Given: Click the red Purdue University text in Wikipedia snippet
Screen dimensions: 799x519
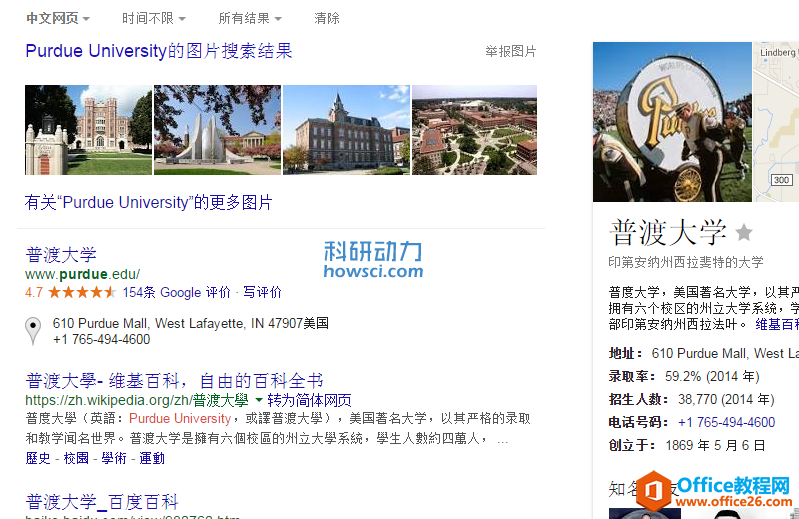Looking at the screenshot, I should pyautogui.click(x=180, y=419).
